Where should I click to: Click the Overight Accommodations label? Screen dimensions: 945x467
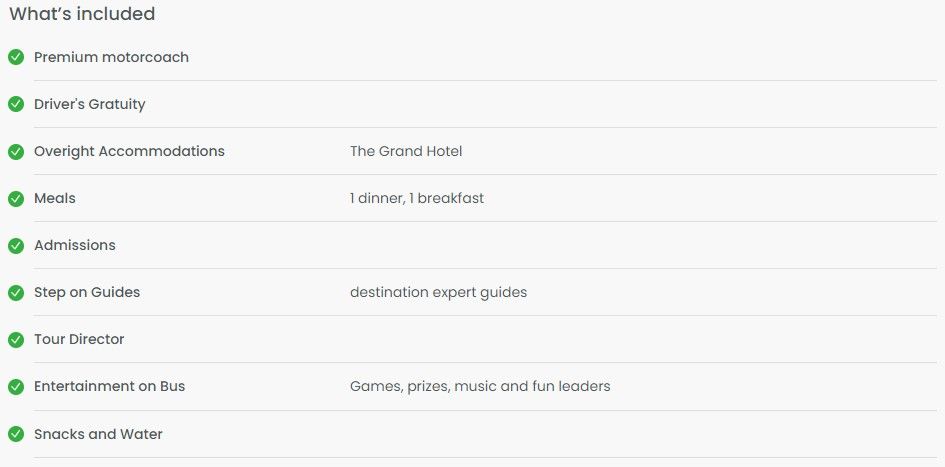129,151
